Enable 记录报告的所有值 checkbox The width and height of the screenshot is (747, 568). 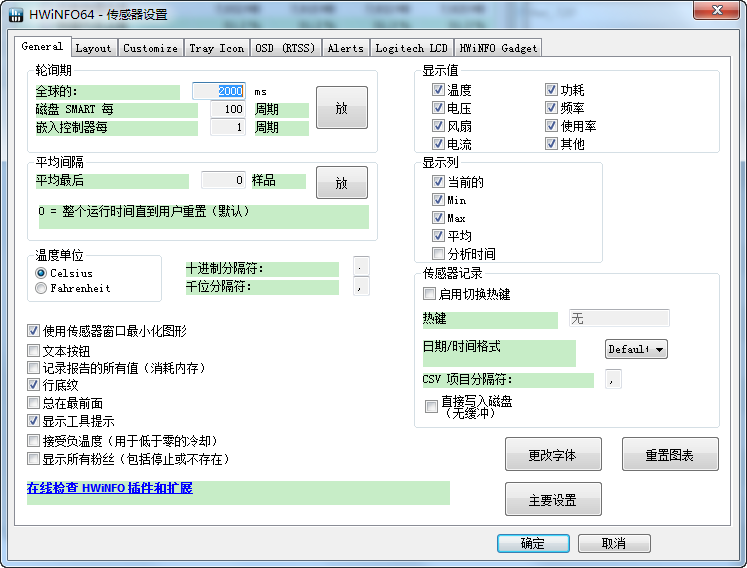point(33,368)
